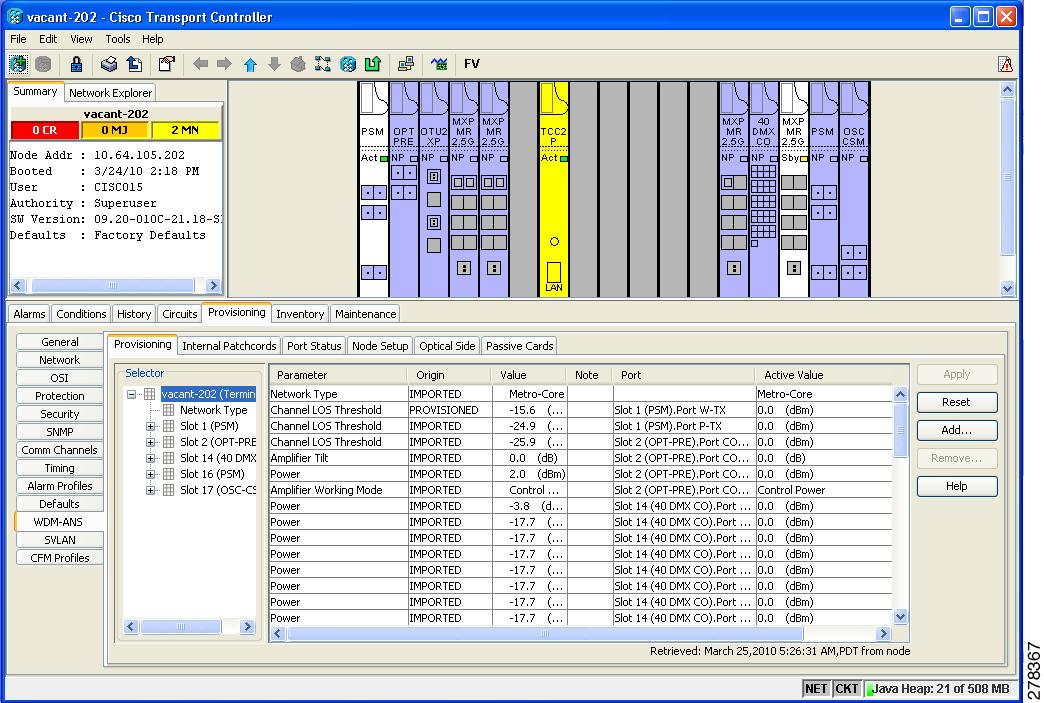Switch to the Network Explorer tab
The image size is (1044, 703).
[111, 93]
